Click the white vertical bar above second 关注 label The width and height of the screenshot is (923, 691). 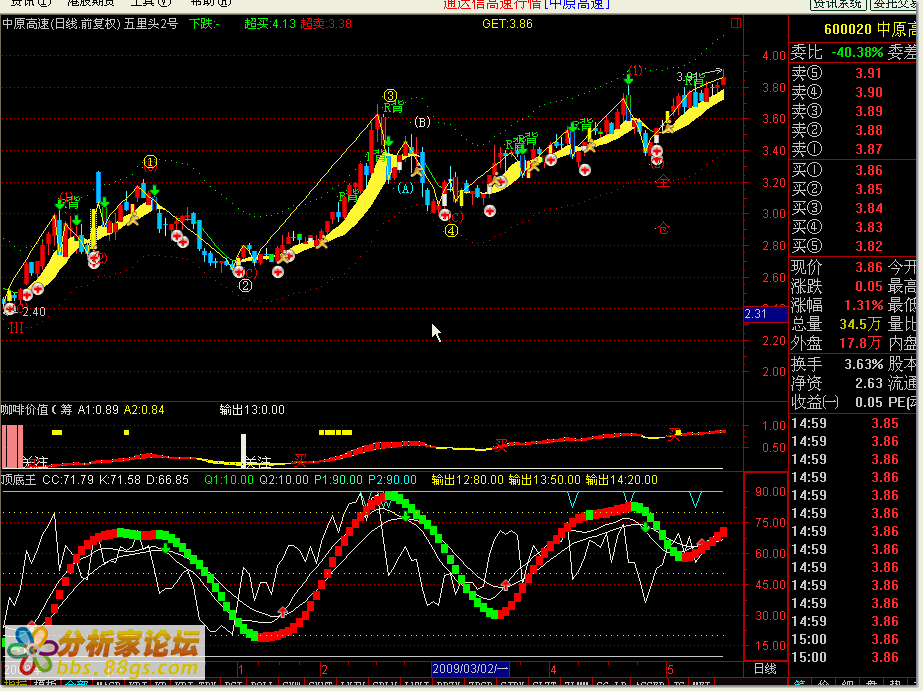tap(244, 451)
